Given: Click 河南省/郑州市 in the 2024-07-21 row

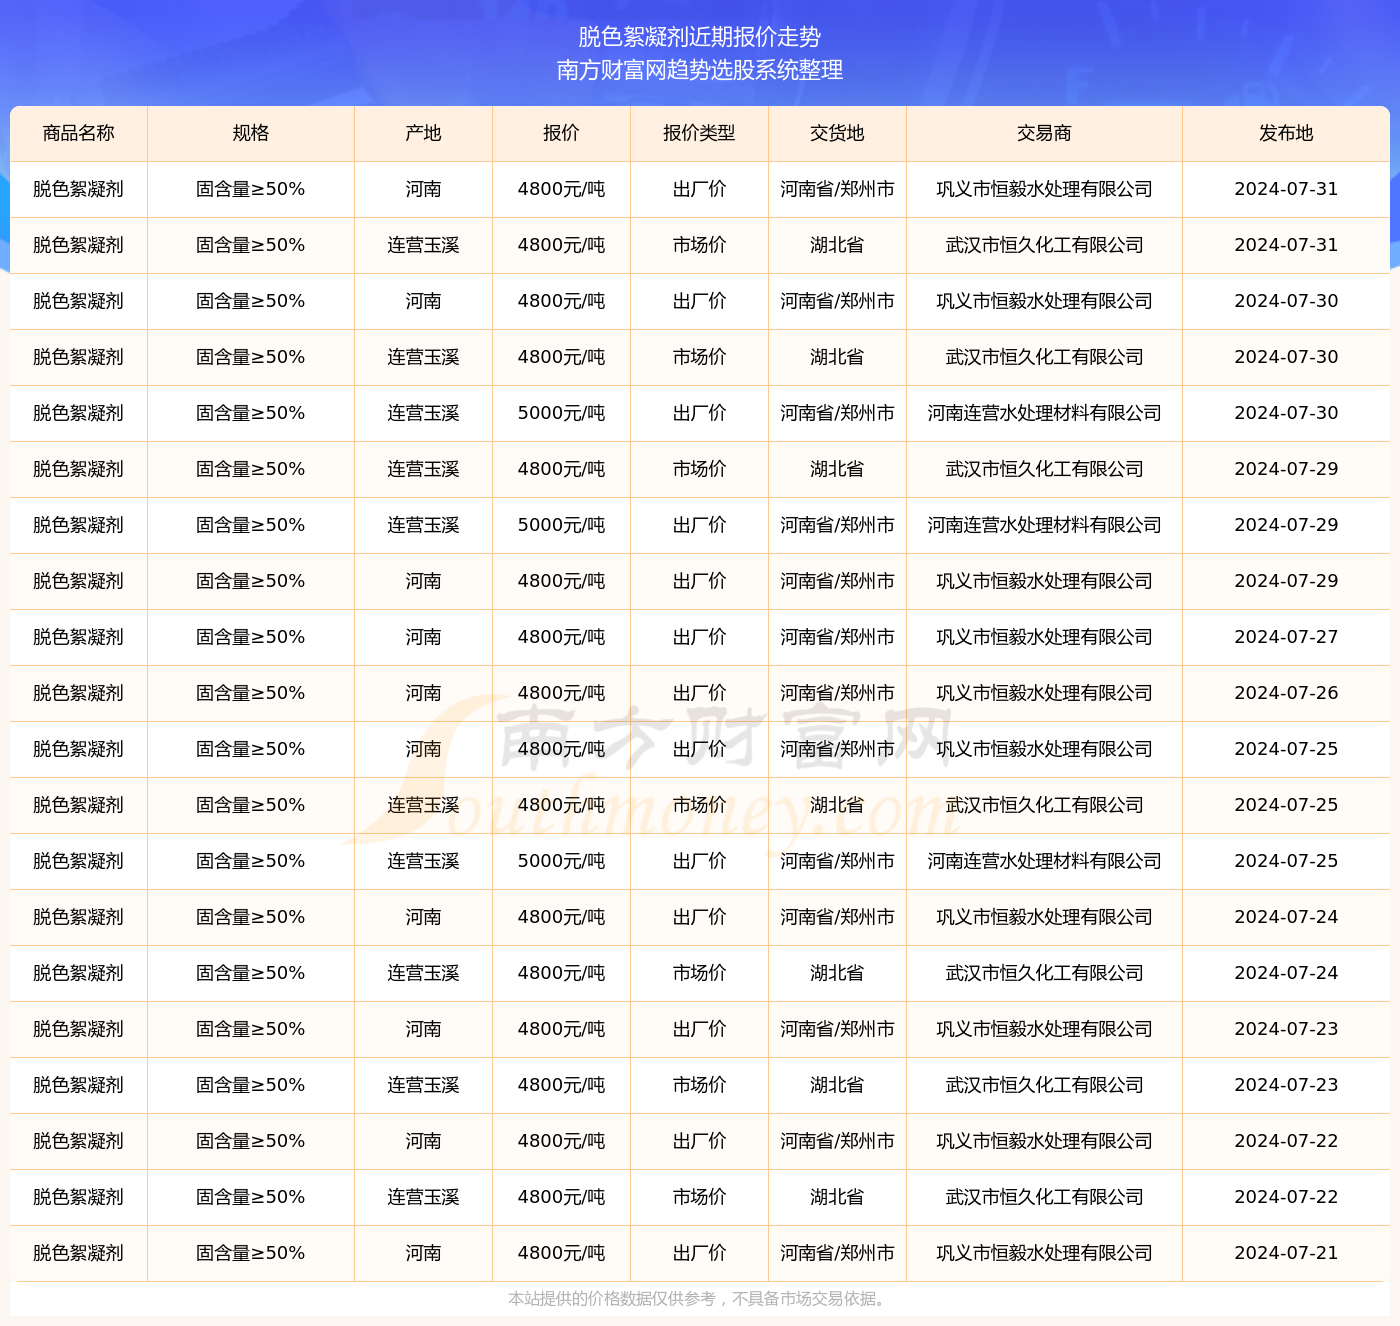Looking at the screenshot, I should point(837,1253).
